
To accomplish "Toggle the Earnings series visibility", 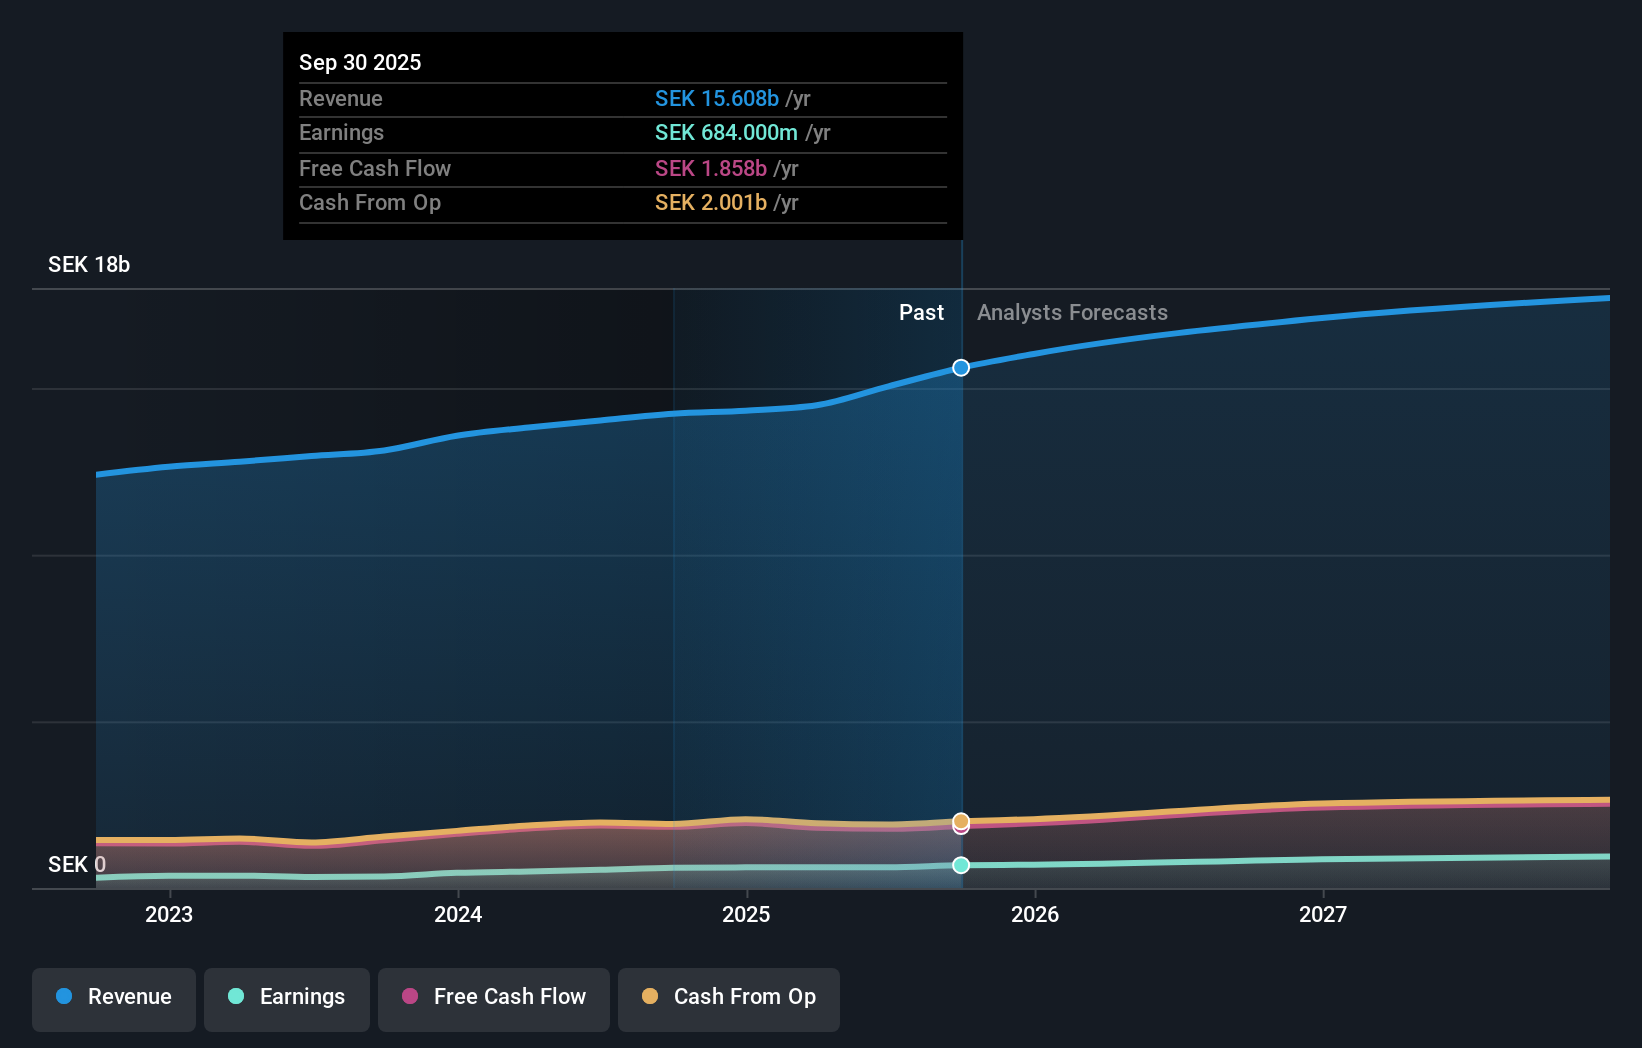I will [x=287, y=999].
